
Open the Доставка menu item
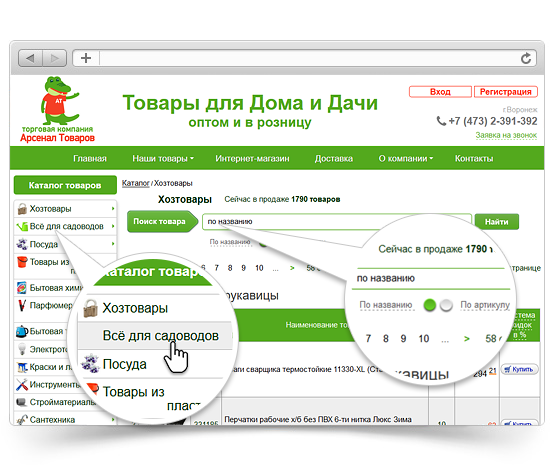[x=334, y=159]
